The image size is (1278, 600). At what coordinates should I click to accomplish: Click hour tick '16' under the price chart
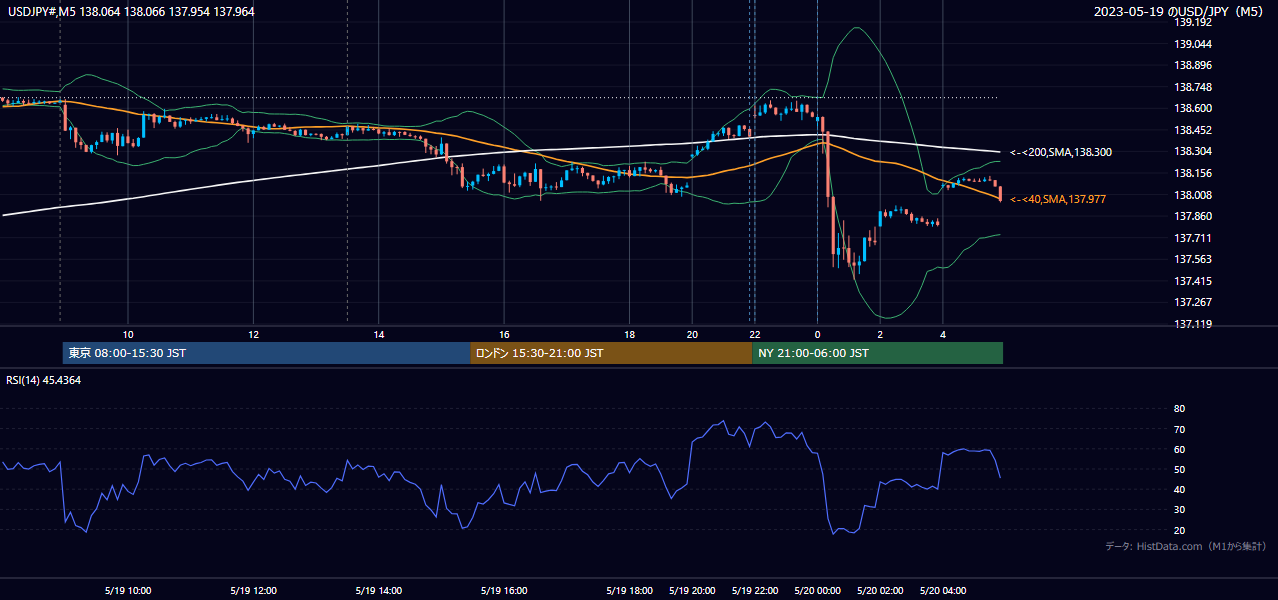tap(504, 334)
